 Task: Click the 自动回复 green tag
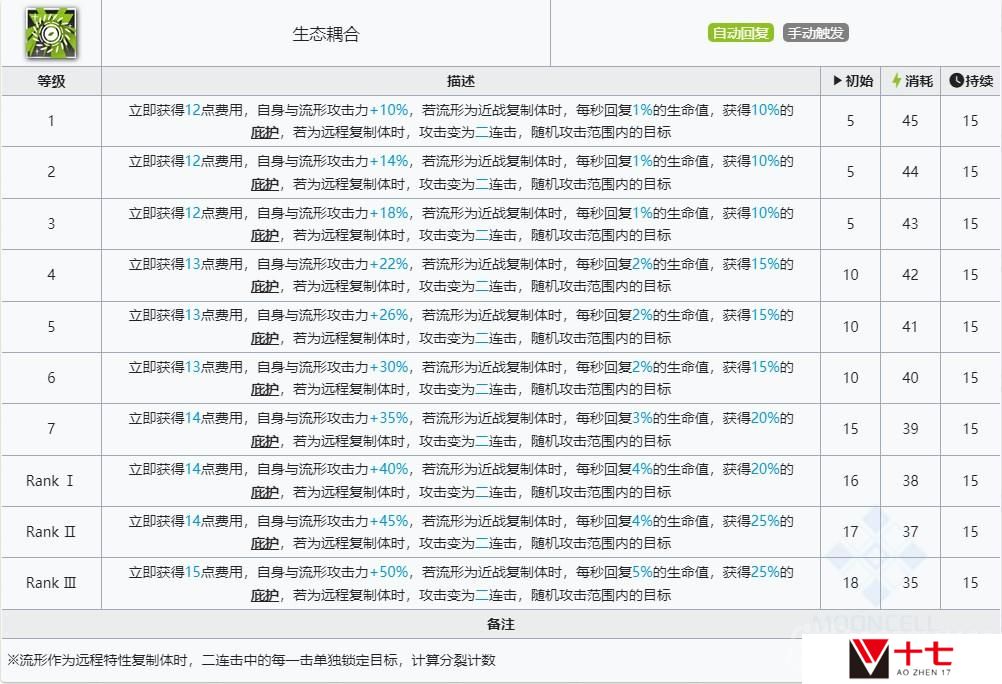click(x=741, y=33)
